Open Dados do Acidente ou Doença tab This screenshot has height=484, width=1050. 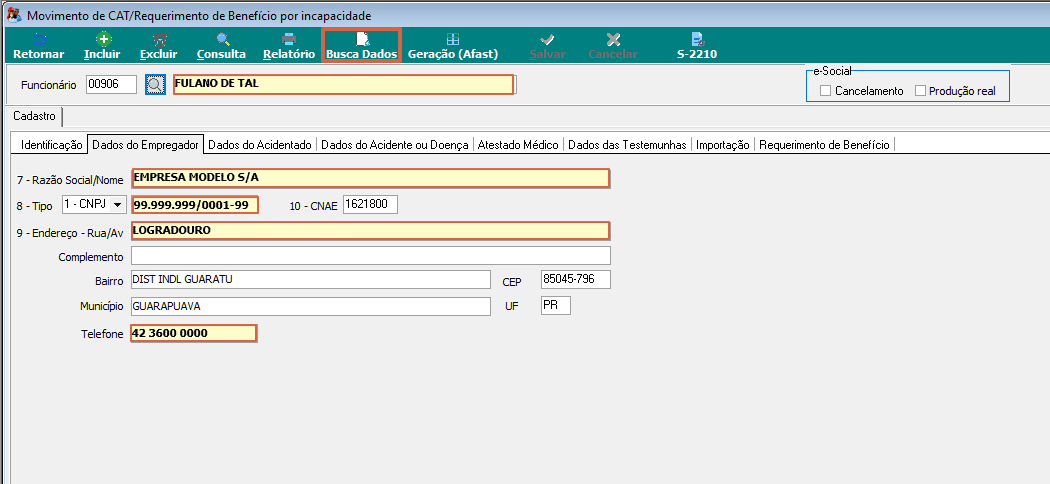(395, 145)
